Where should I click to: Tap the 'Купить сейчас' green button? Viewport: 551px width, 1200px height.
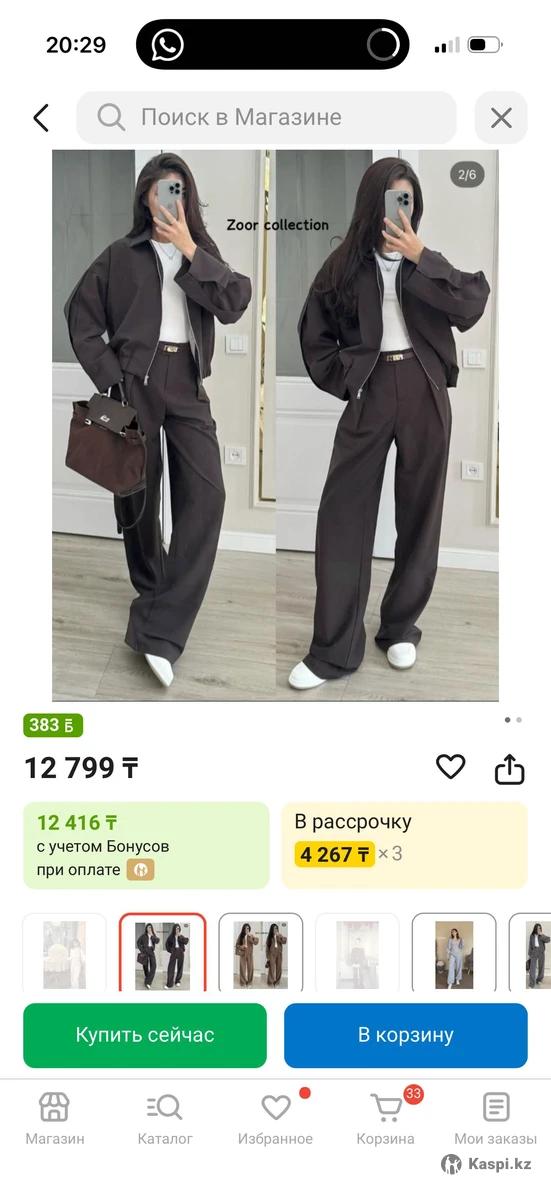[145, 1035]
